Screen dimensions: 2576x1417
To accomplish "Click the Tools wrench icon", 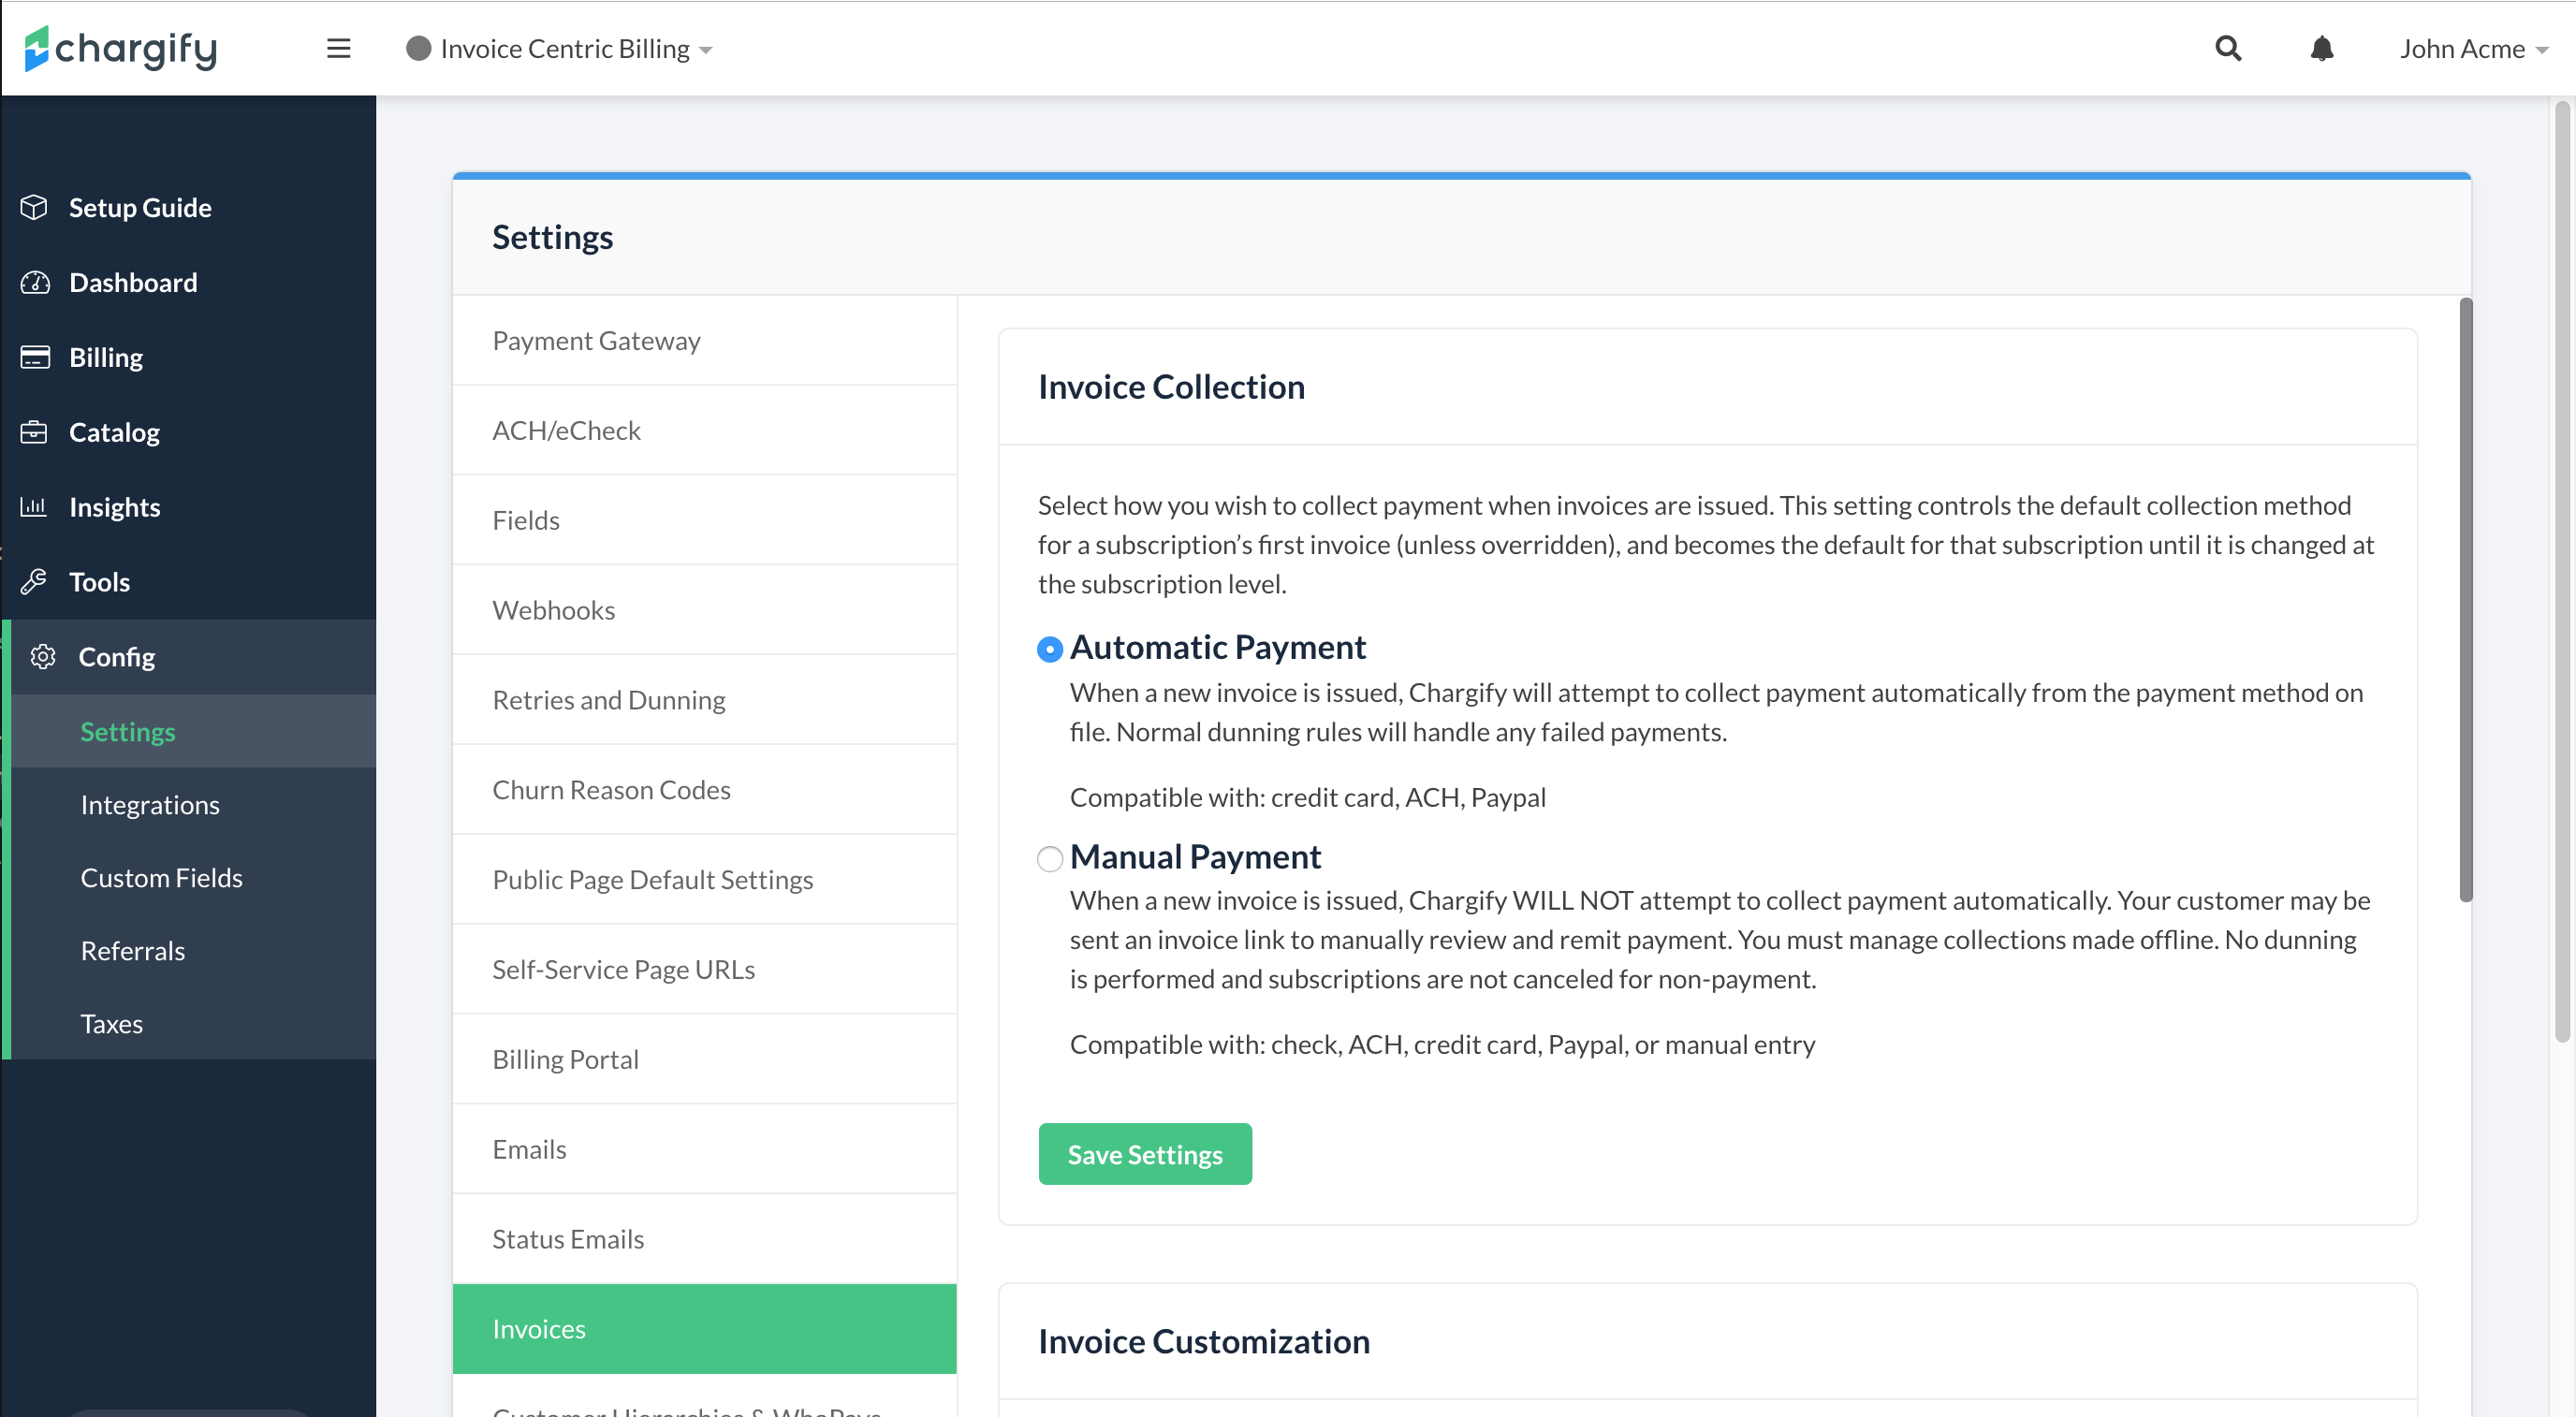I will pos(34,582).
